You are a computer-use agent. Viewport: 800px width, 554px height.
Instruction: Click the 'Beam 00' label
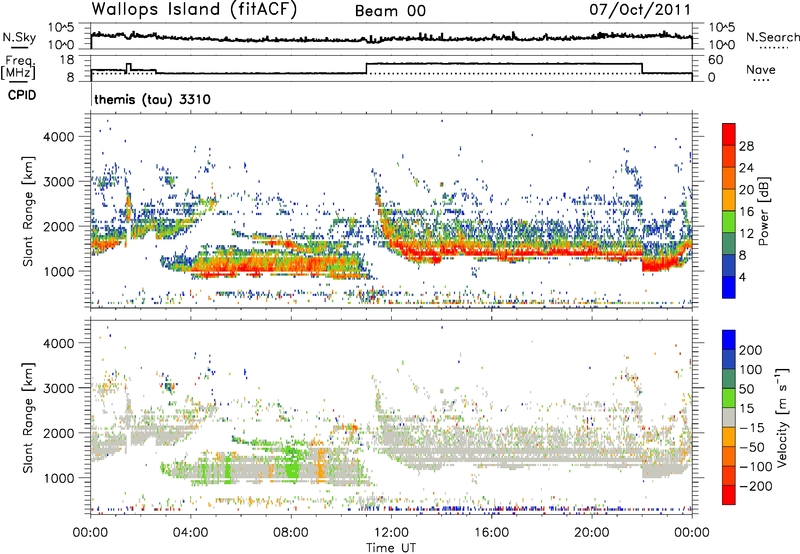(x=390, y=11)
